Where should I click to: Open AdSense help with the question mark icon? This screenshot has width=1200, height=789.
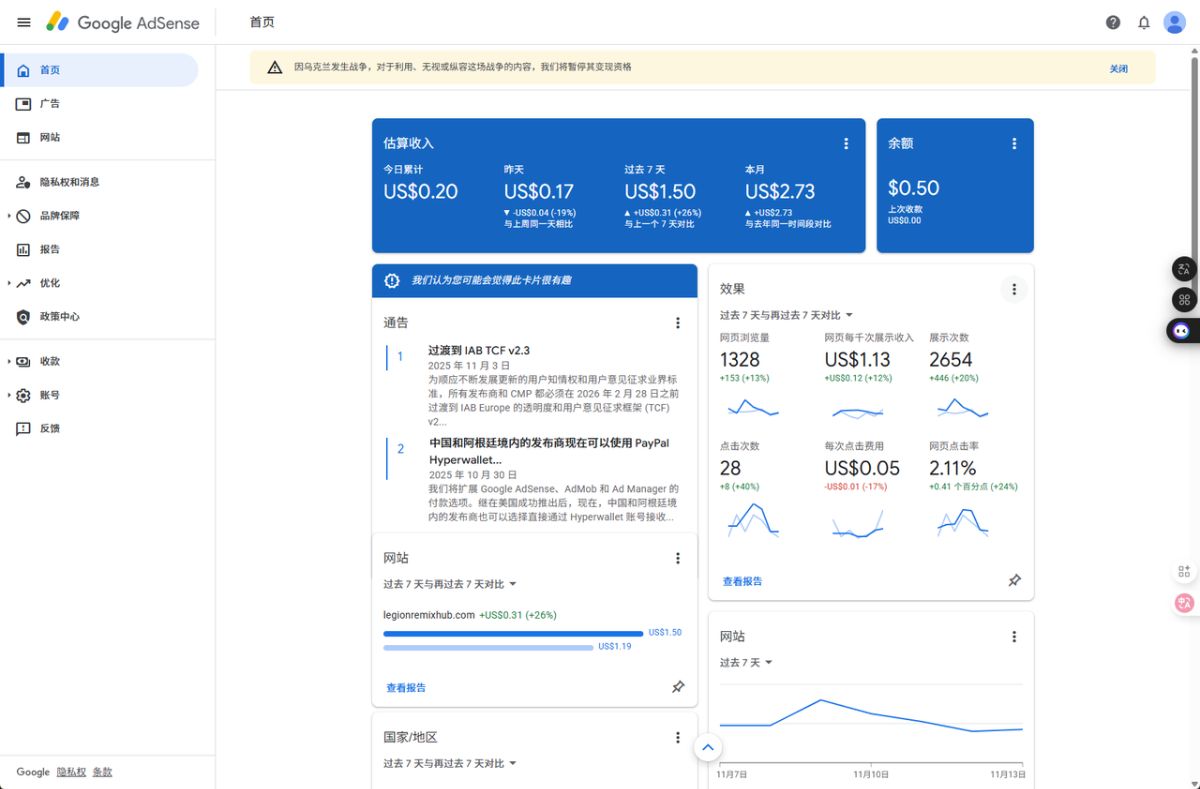(1112, 22)
